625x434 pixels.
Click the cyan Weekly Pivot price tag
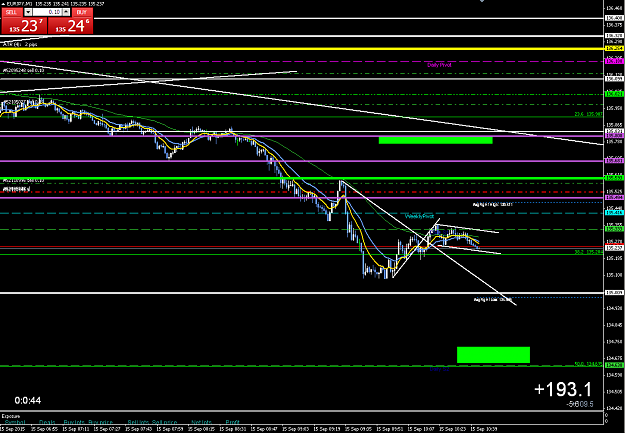pos(614,213)
